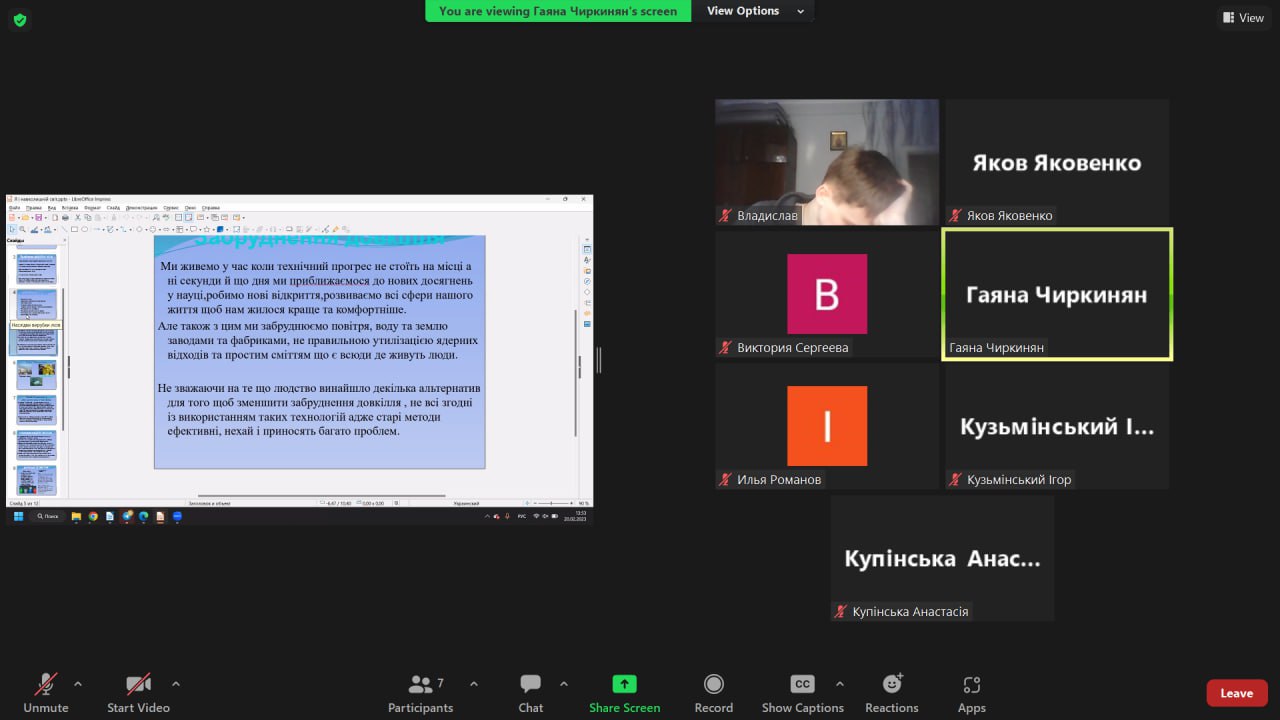The width and height of the screenshot is (1280, 720).
Task: Open Chrome from shared taskbar
Action: point(93,516)
